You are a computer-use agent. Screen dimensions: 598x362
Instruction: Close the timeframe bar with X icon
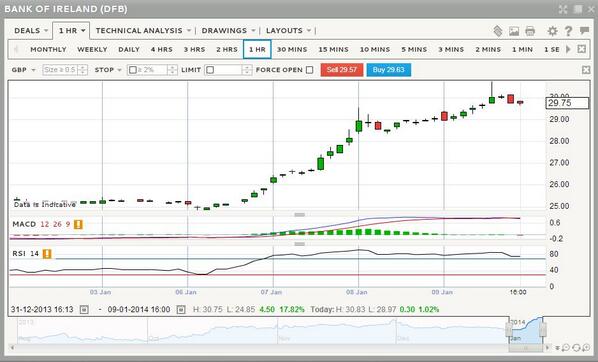581,49
